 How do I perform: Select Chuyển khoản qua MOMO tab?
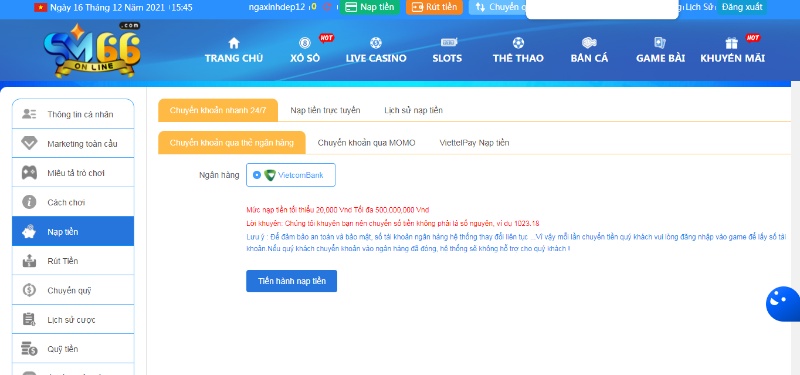(x=366, y=143)
